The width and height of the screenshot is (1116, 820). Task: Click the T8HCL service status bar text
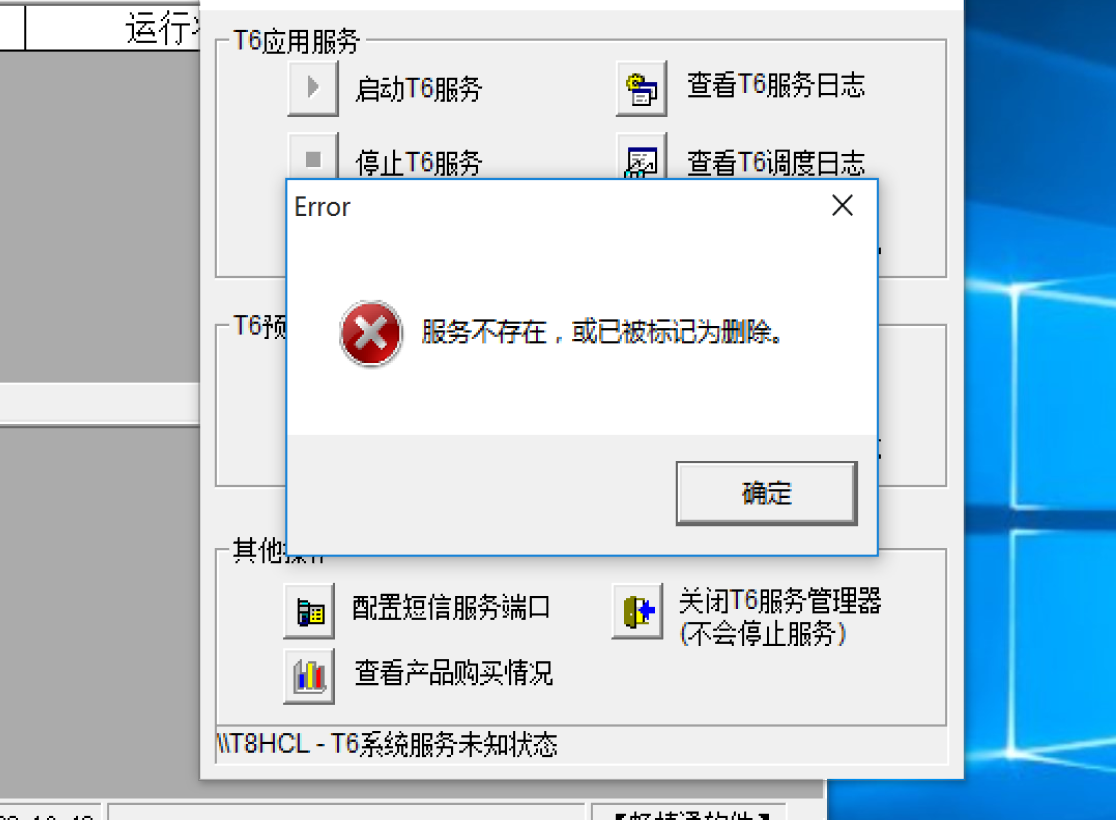pyautogui.click(x=386, y=745)
